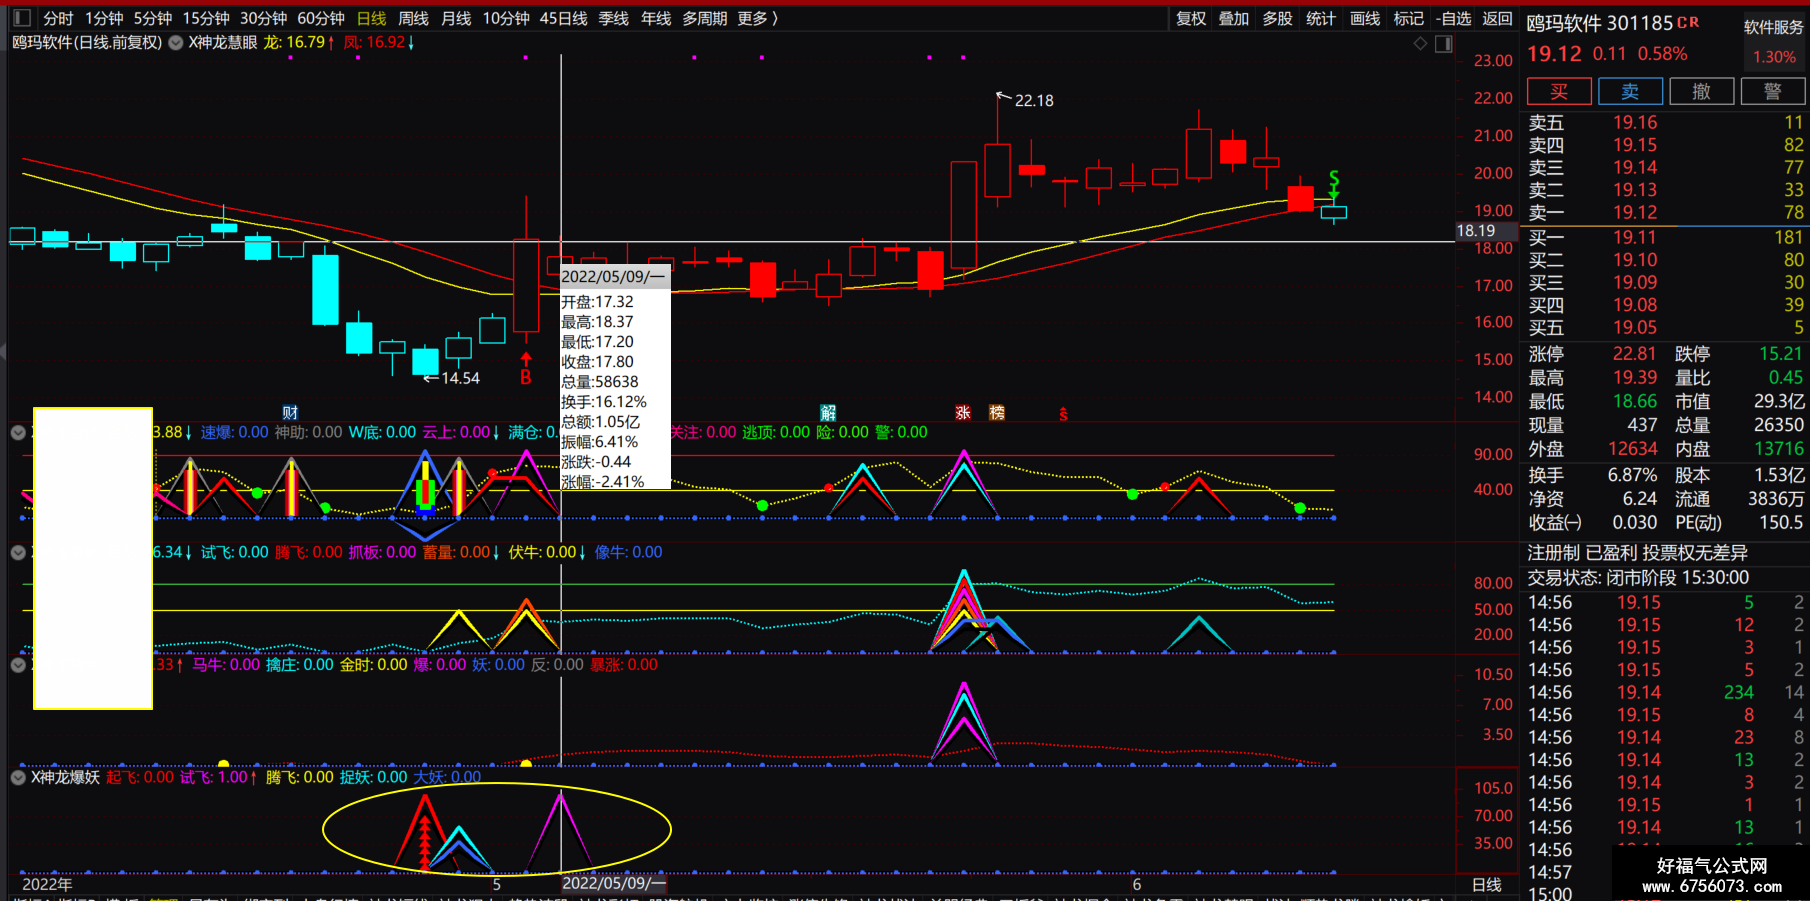
Task: Toggle the right panel layout icon
Action: [1443, 43]
